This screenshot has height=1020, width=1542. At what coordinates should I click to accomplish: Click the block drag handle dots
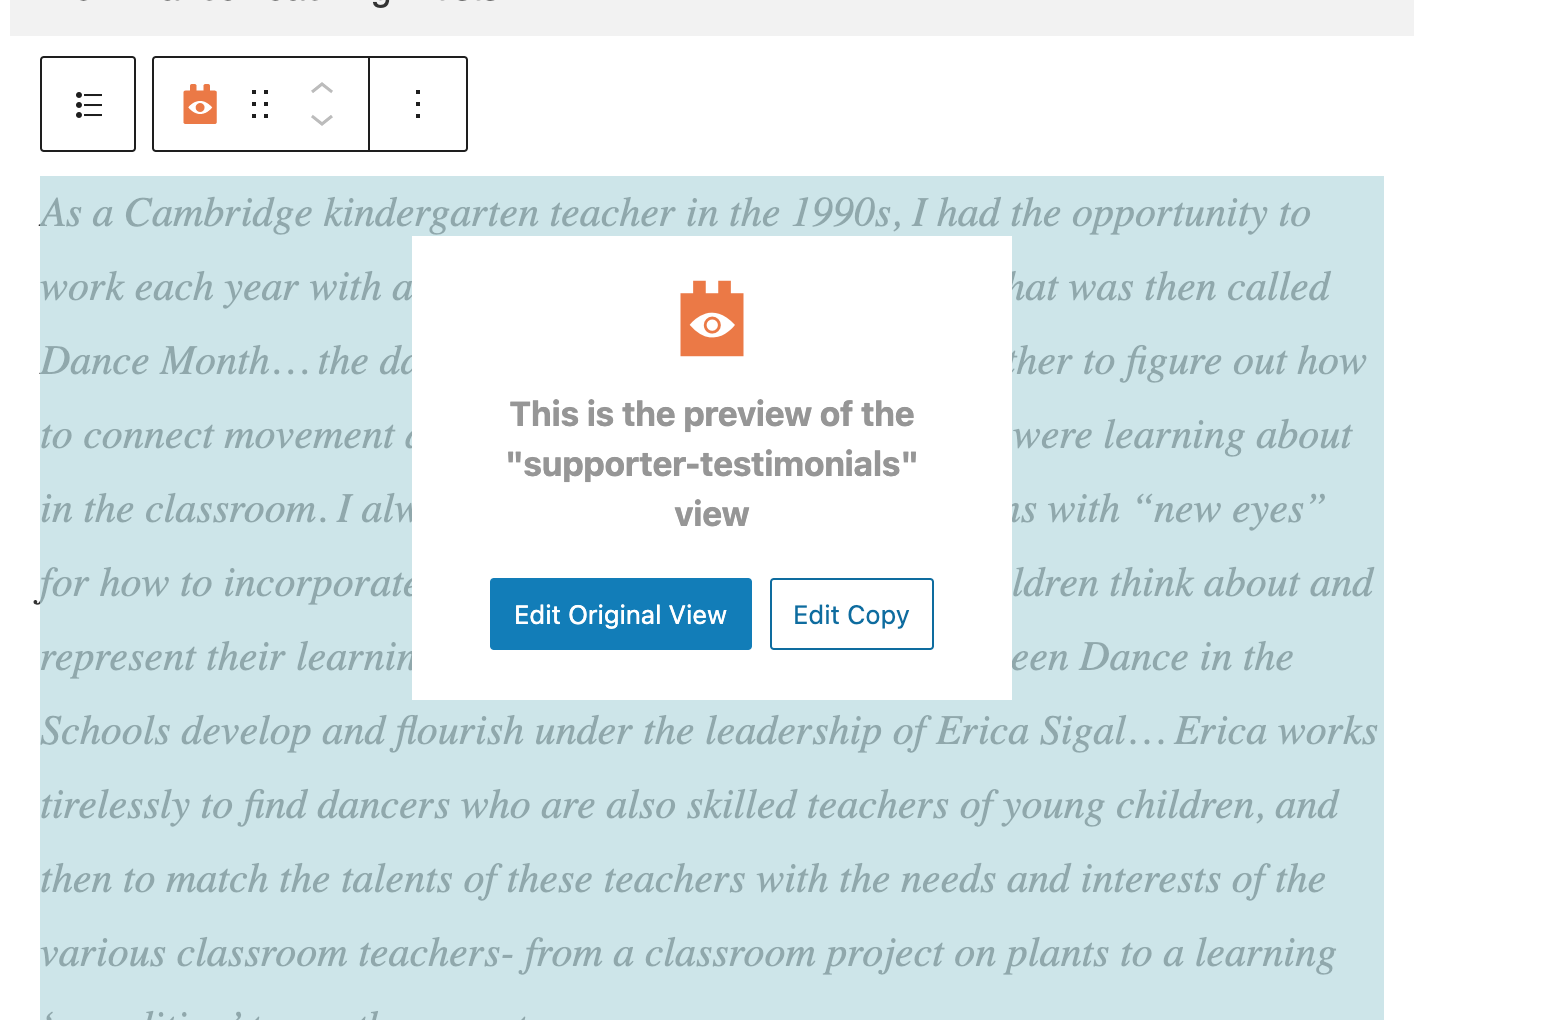pyautogui.click(x=260, y=104)
